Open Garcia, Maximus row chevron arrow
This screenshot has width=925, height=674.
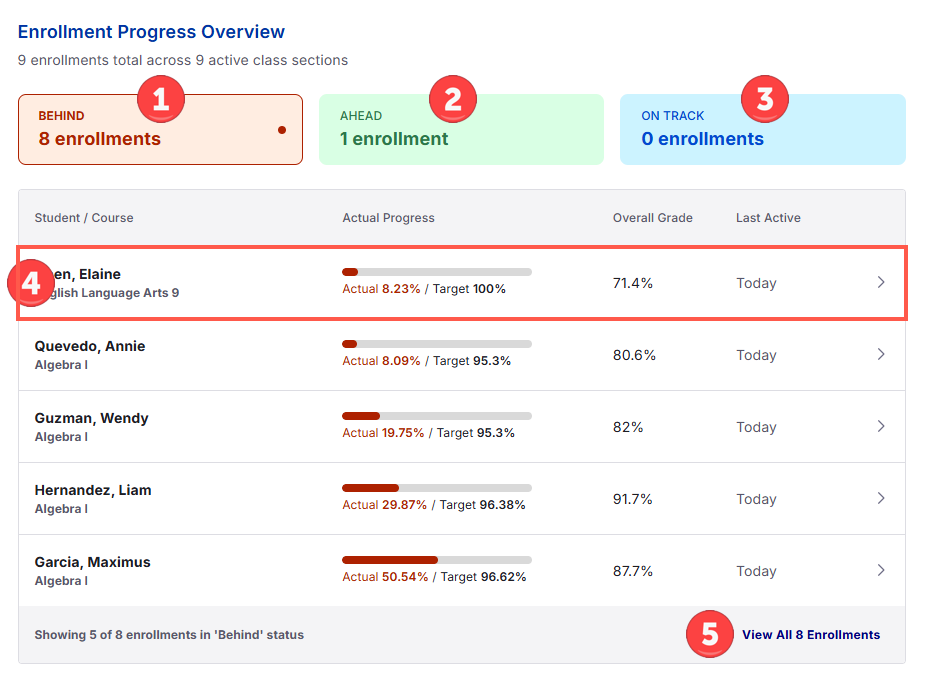coord(881,570)
